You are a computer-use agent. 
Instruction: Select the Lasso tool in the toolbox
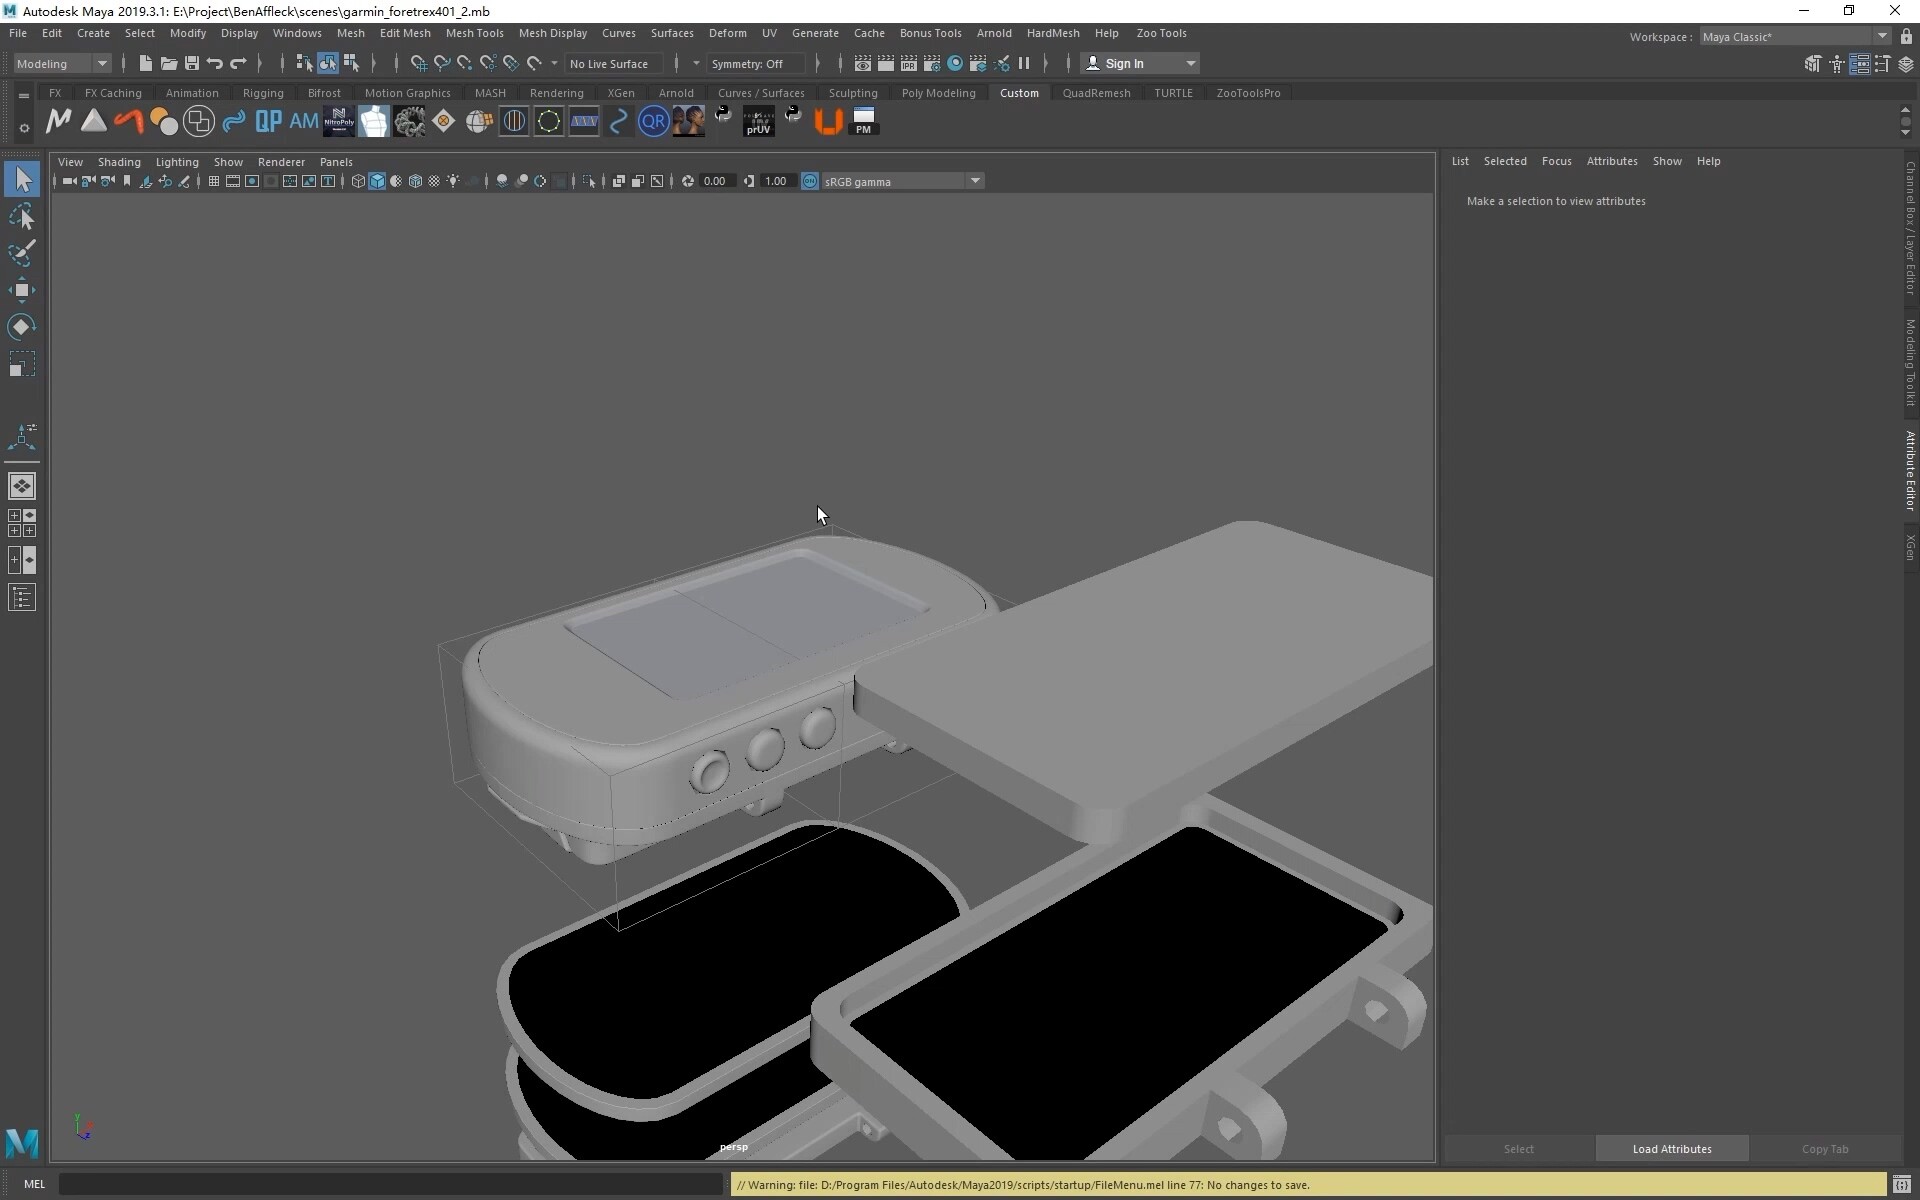pyautogui.click(x=22, y=217)
